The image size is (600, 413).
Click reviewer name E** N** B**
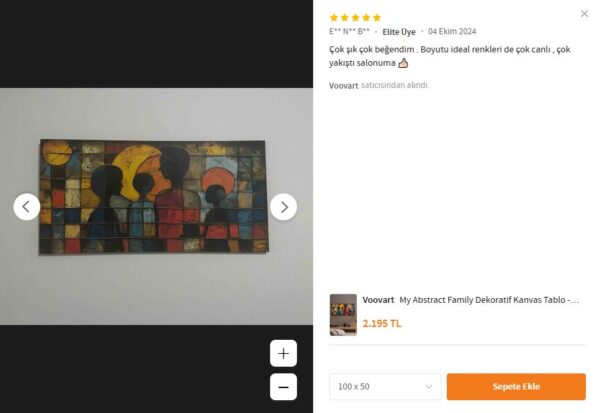(349, 32)
